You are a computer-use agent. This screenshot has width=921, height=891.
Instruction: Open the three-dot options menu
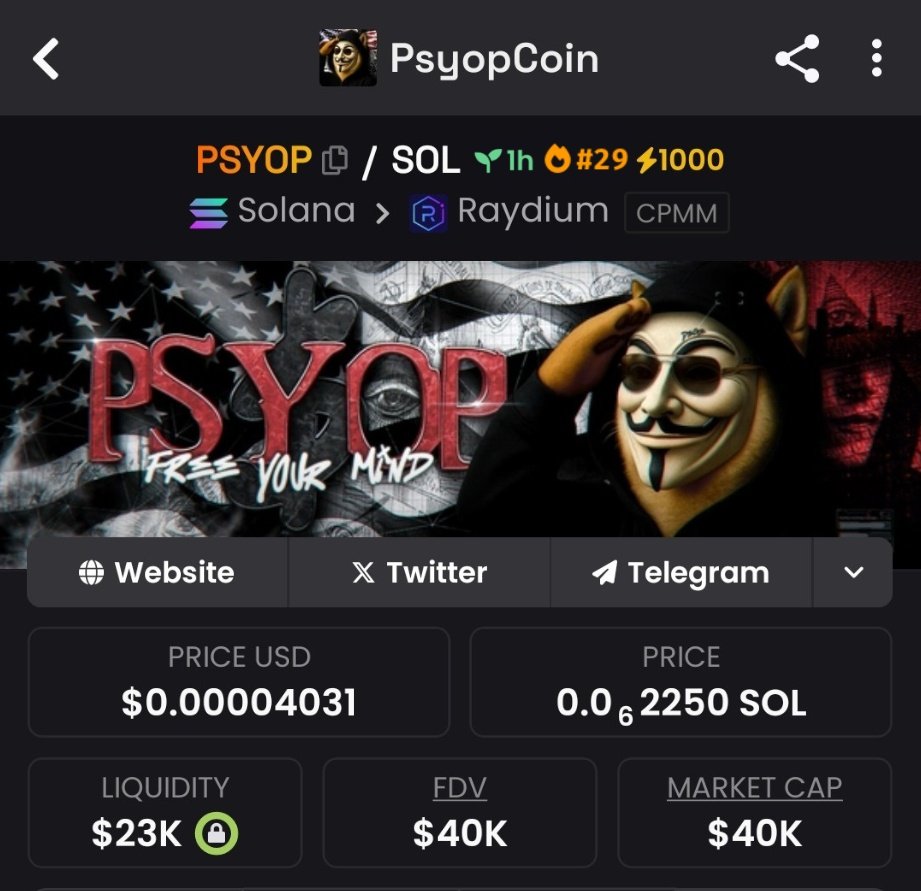point(876,58)
